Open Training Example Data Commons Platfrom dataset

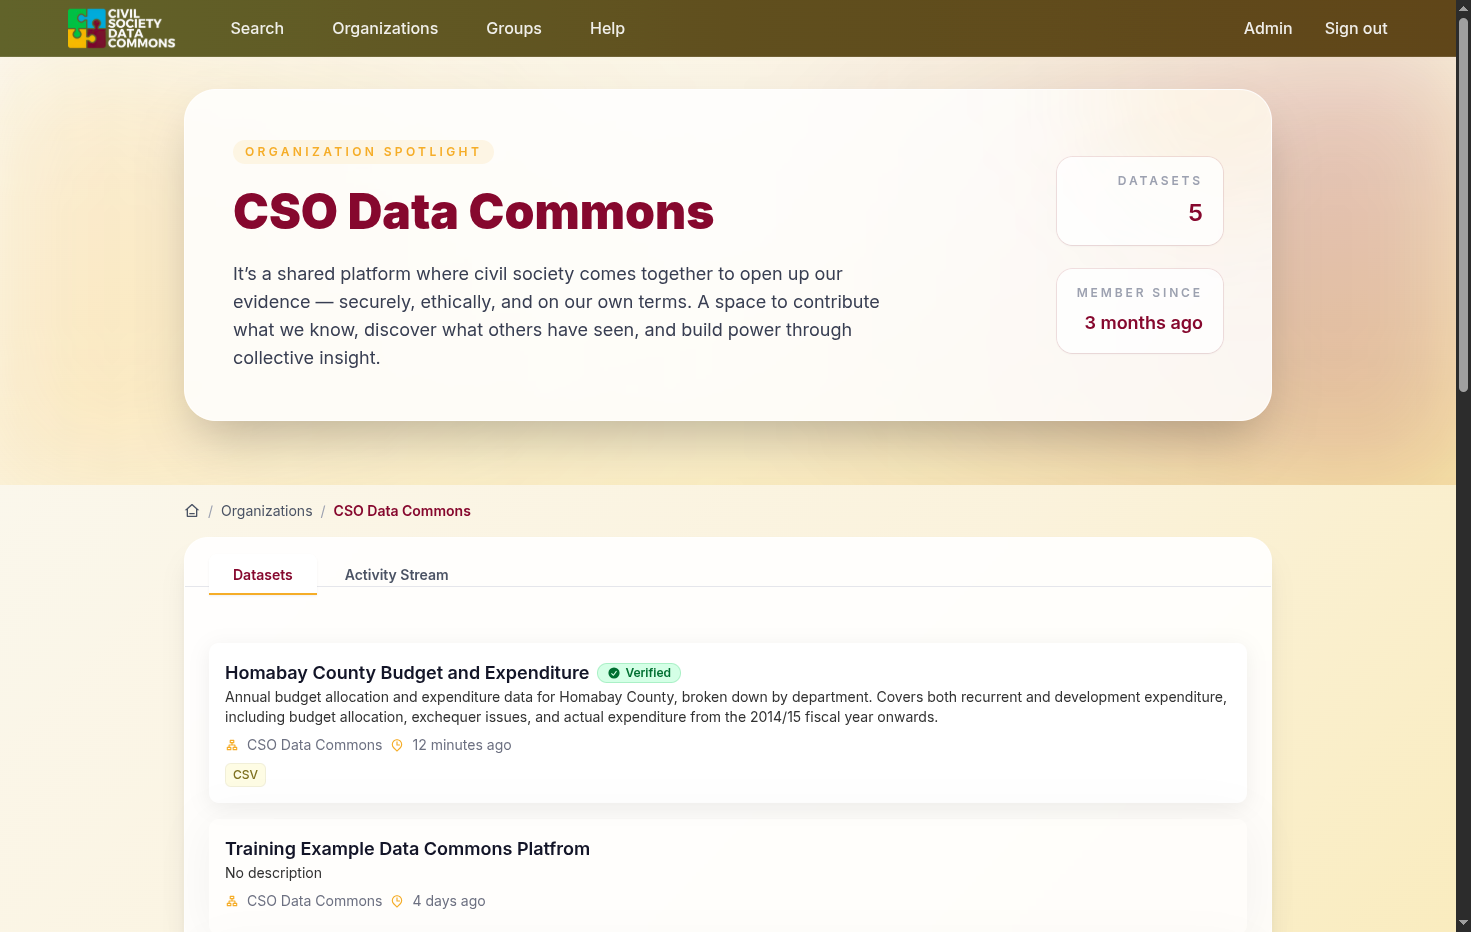(x=407, y=849)
